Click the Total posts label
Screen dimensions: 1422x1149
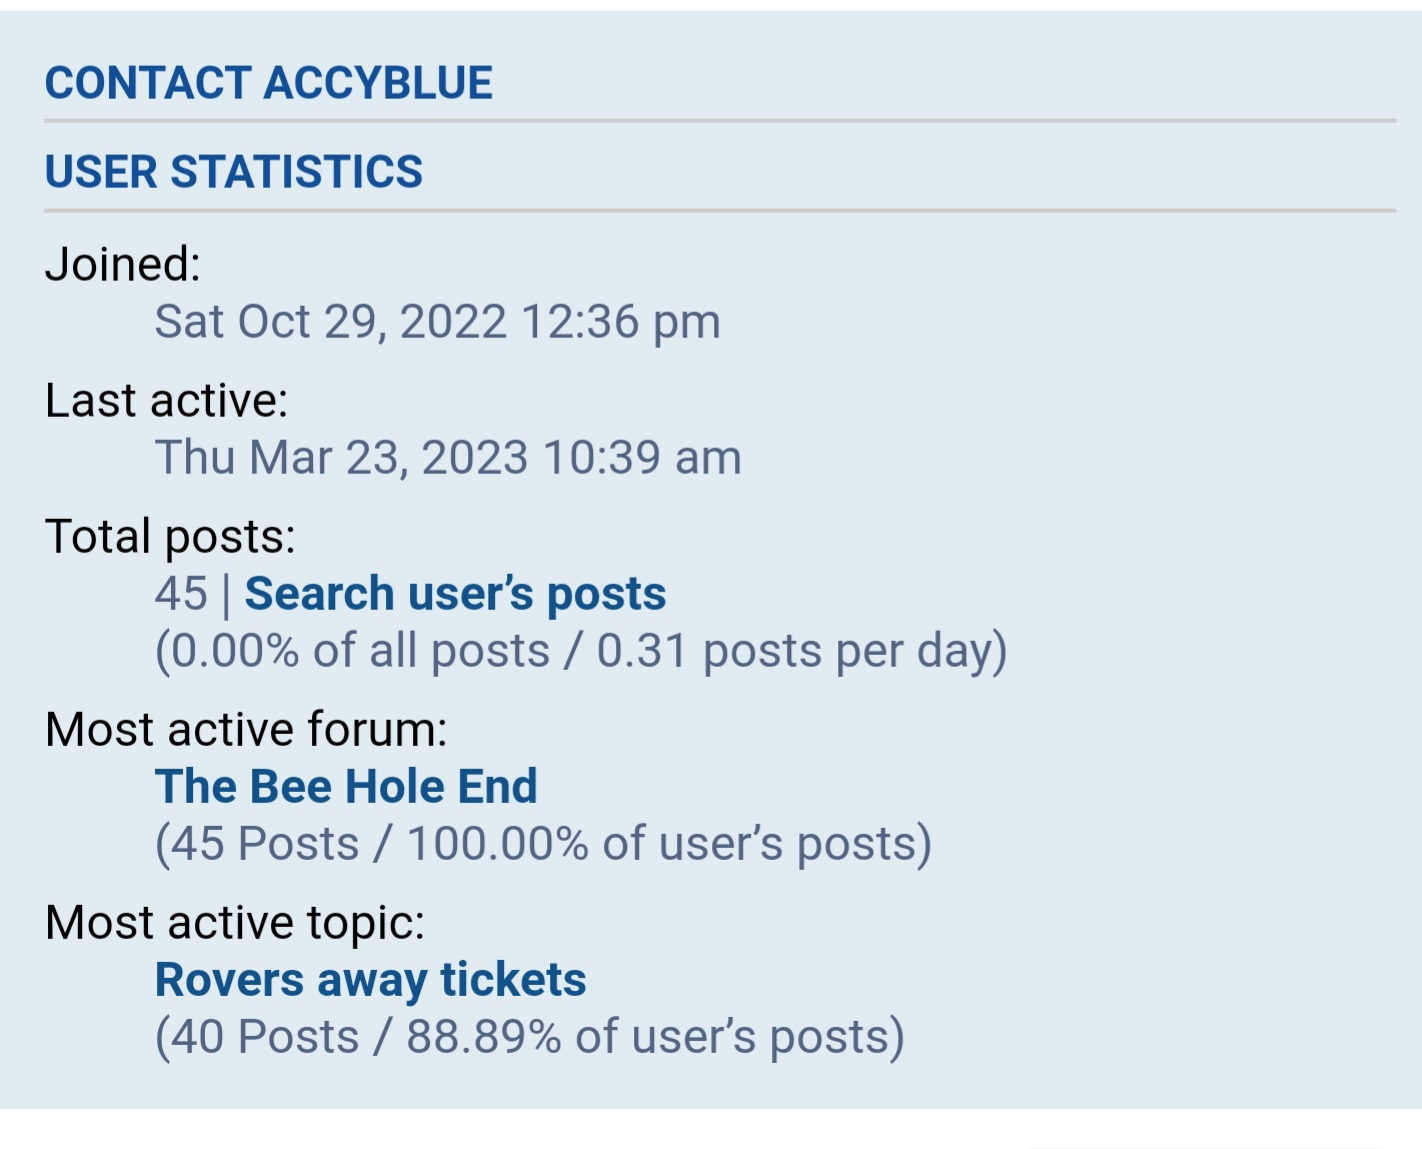[170, 537]
